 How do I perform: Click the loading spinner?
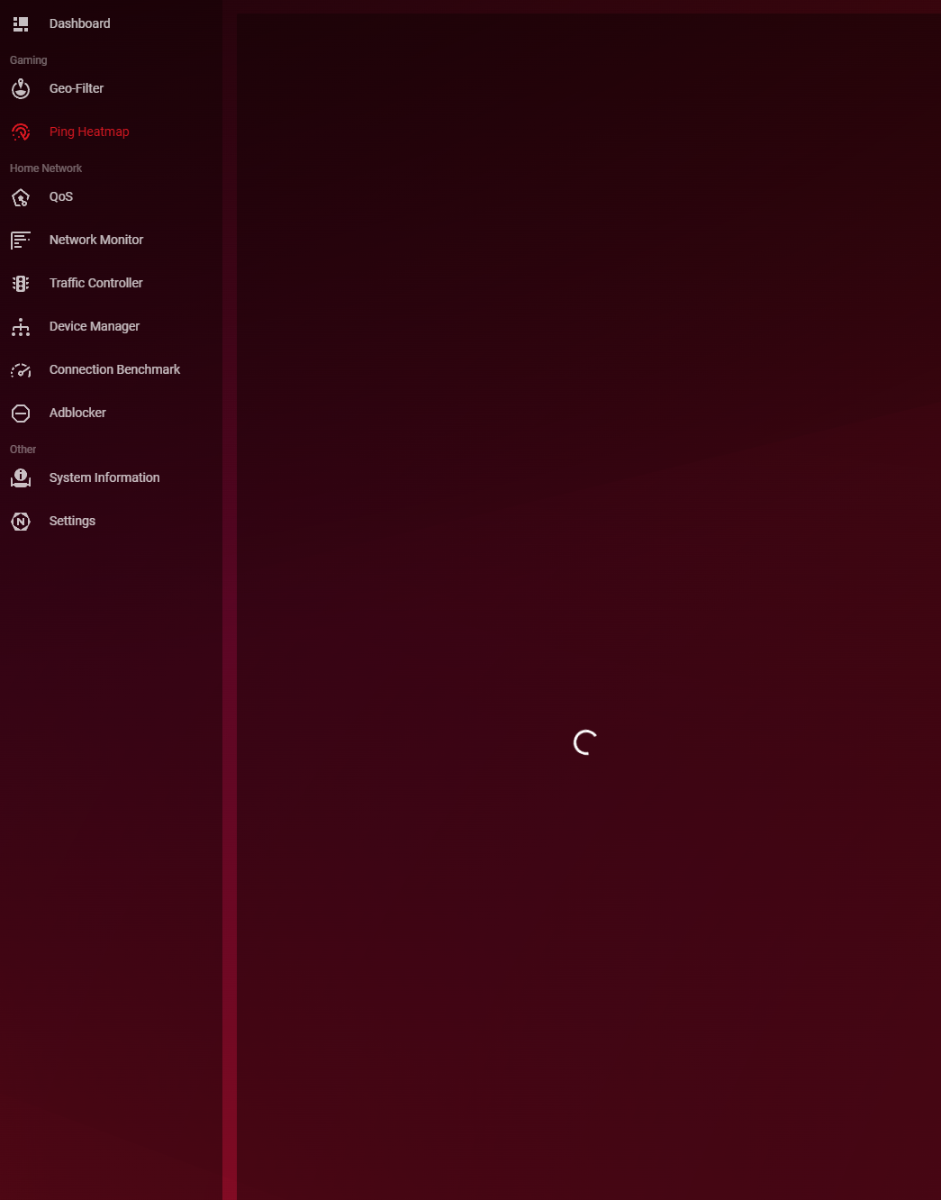pyautogui.click(x=586, y=742)
